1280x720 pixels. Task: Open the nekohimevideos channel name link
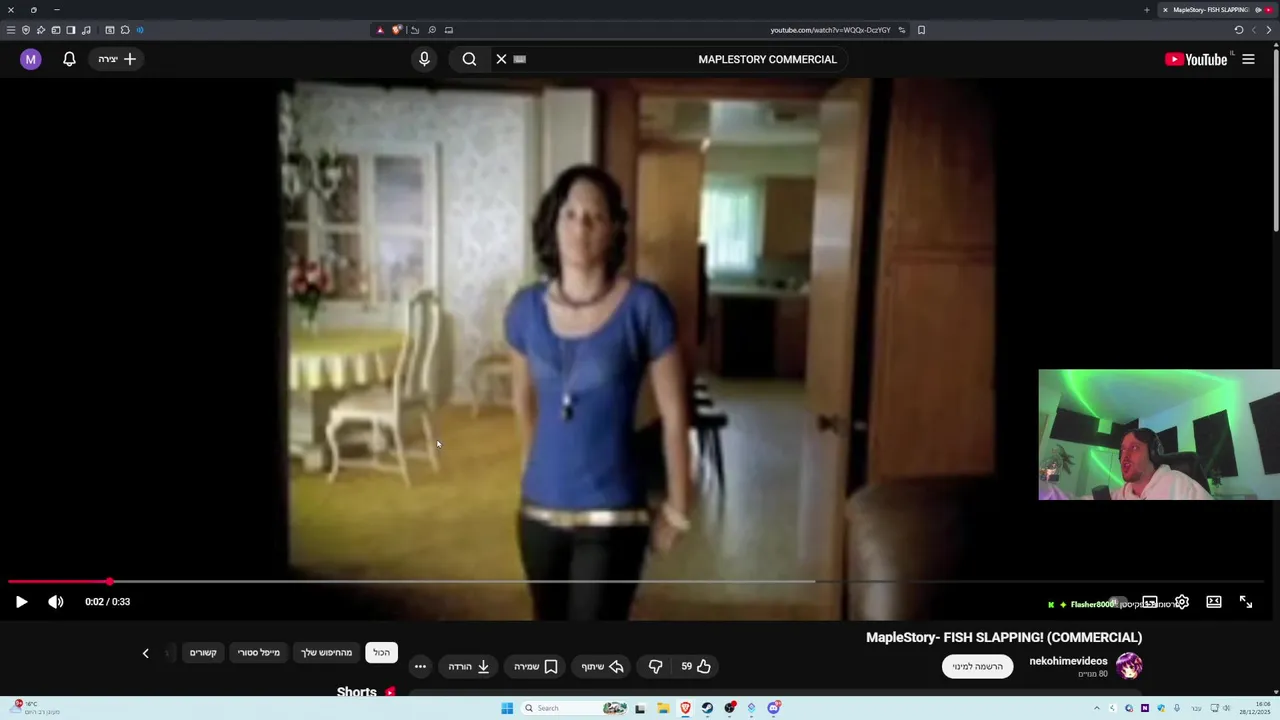pyautogui.click(x=1068, y=661)
